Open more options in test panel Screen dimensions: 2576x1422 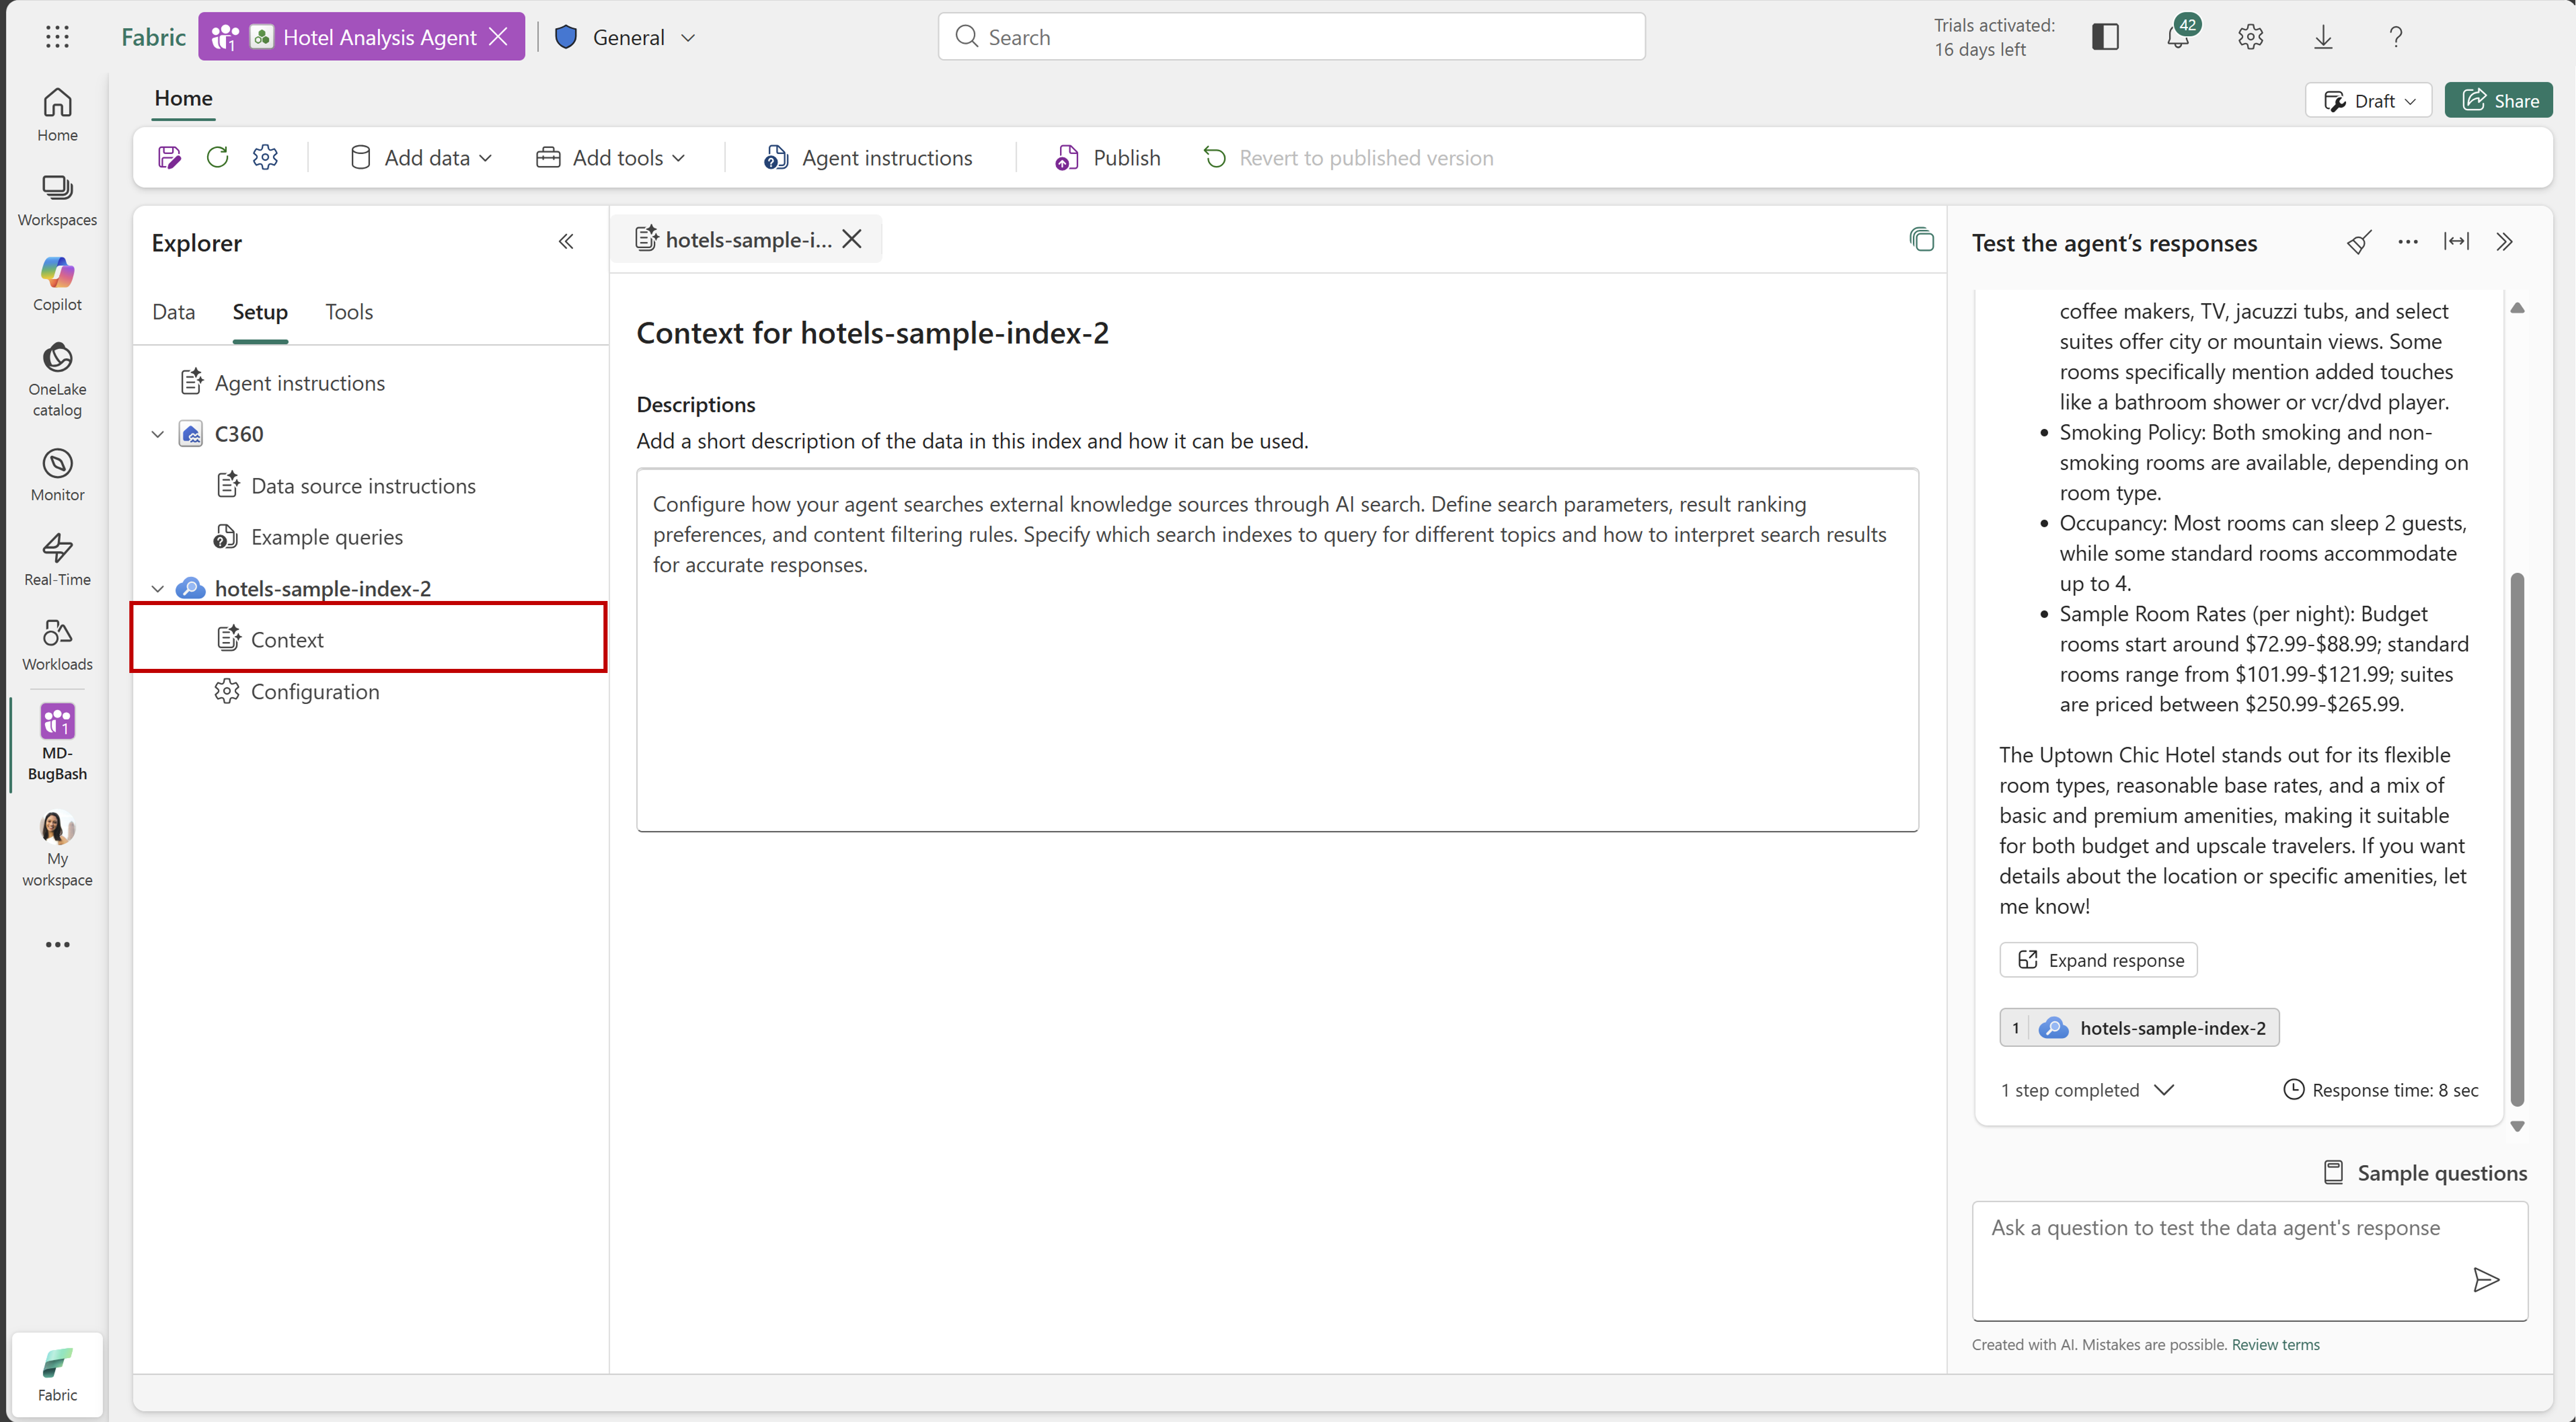(2408, 242)
